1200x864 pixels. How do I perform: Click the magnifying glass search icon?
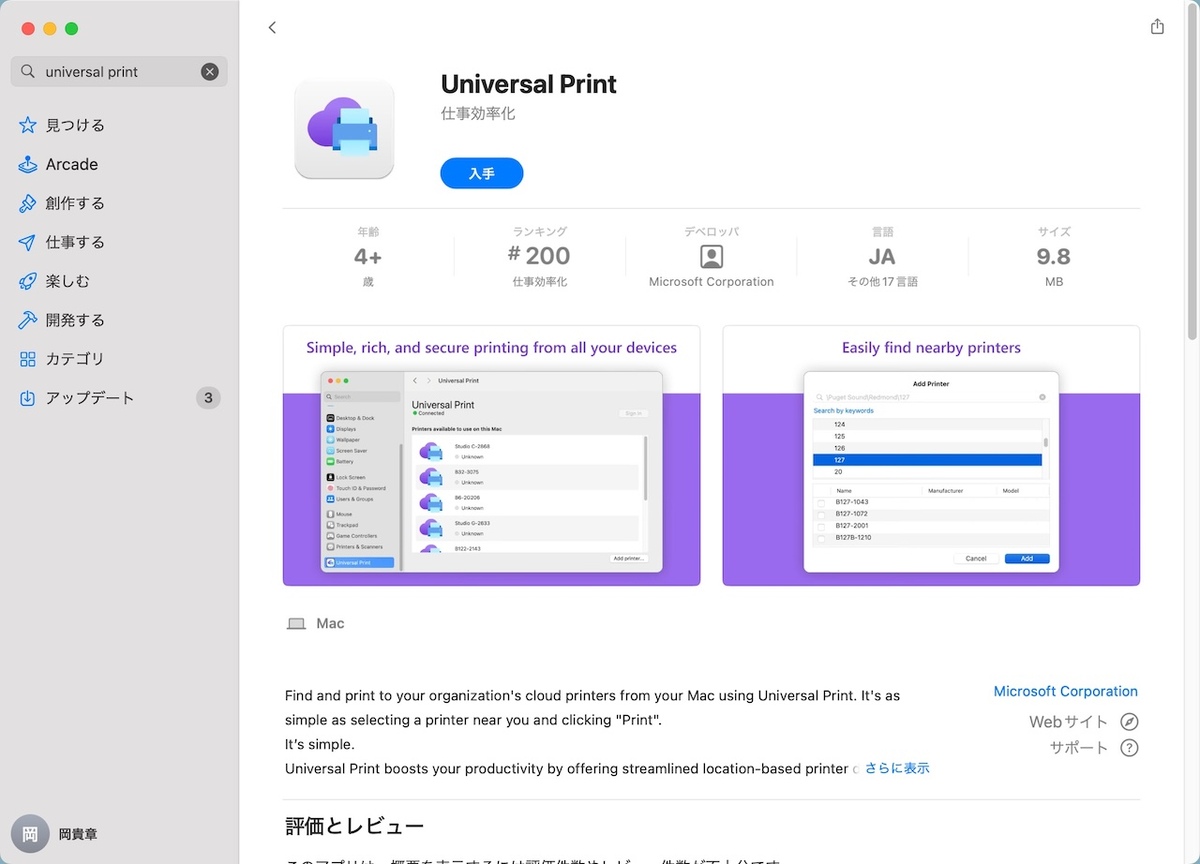coord(27,71)
